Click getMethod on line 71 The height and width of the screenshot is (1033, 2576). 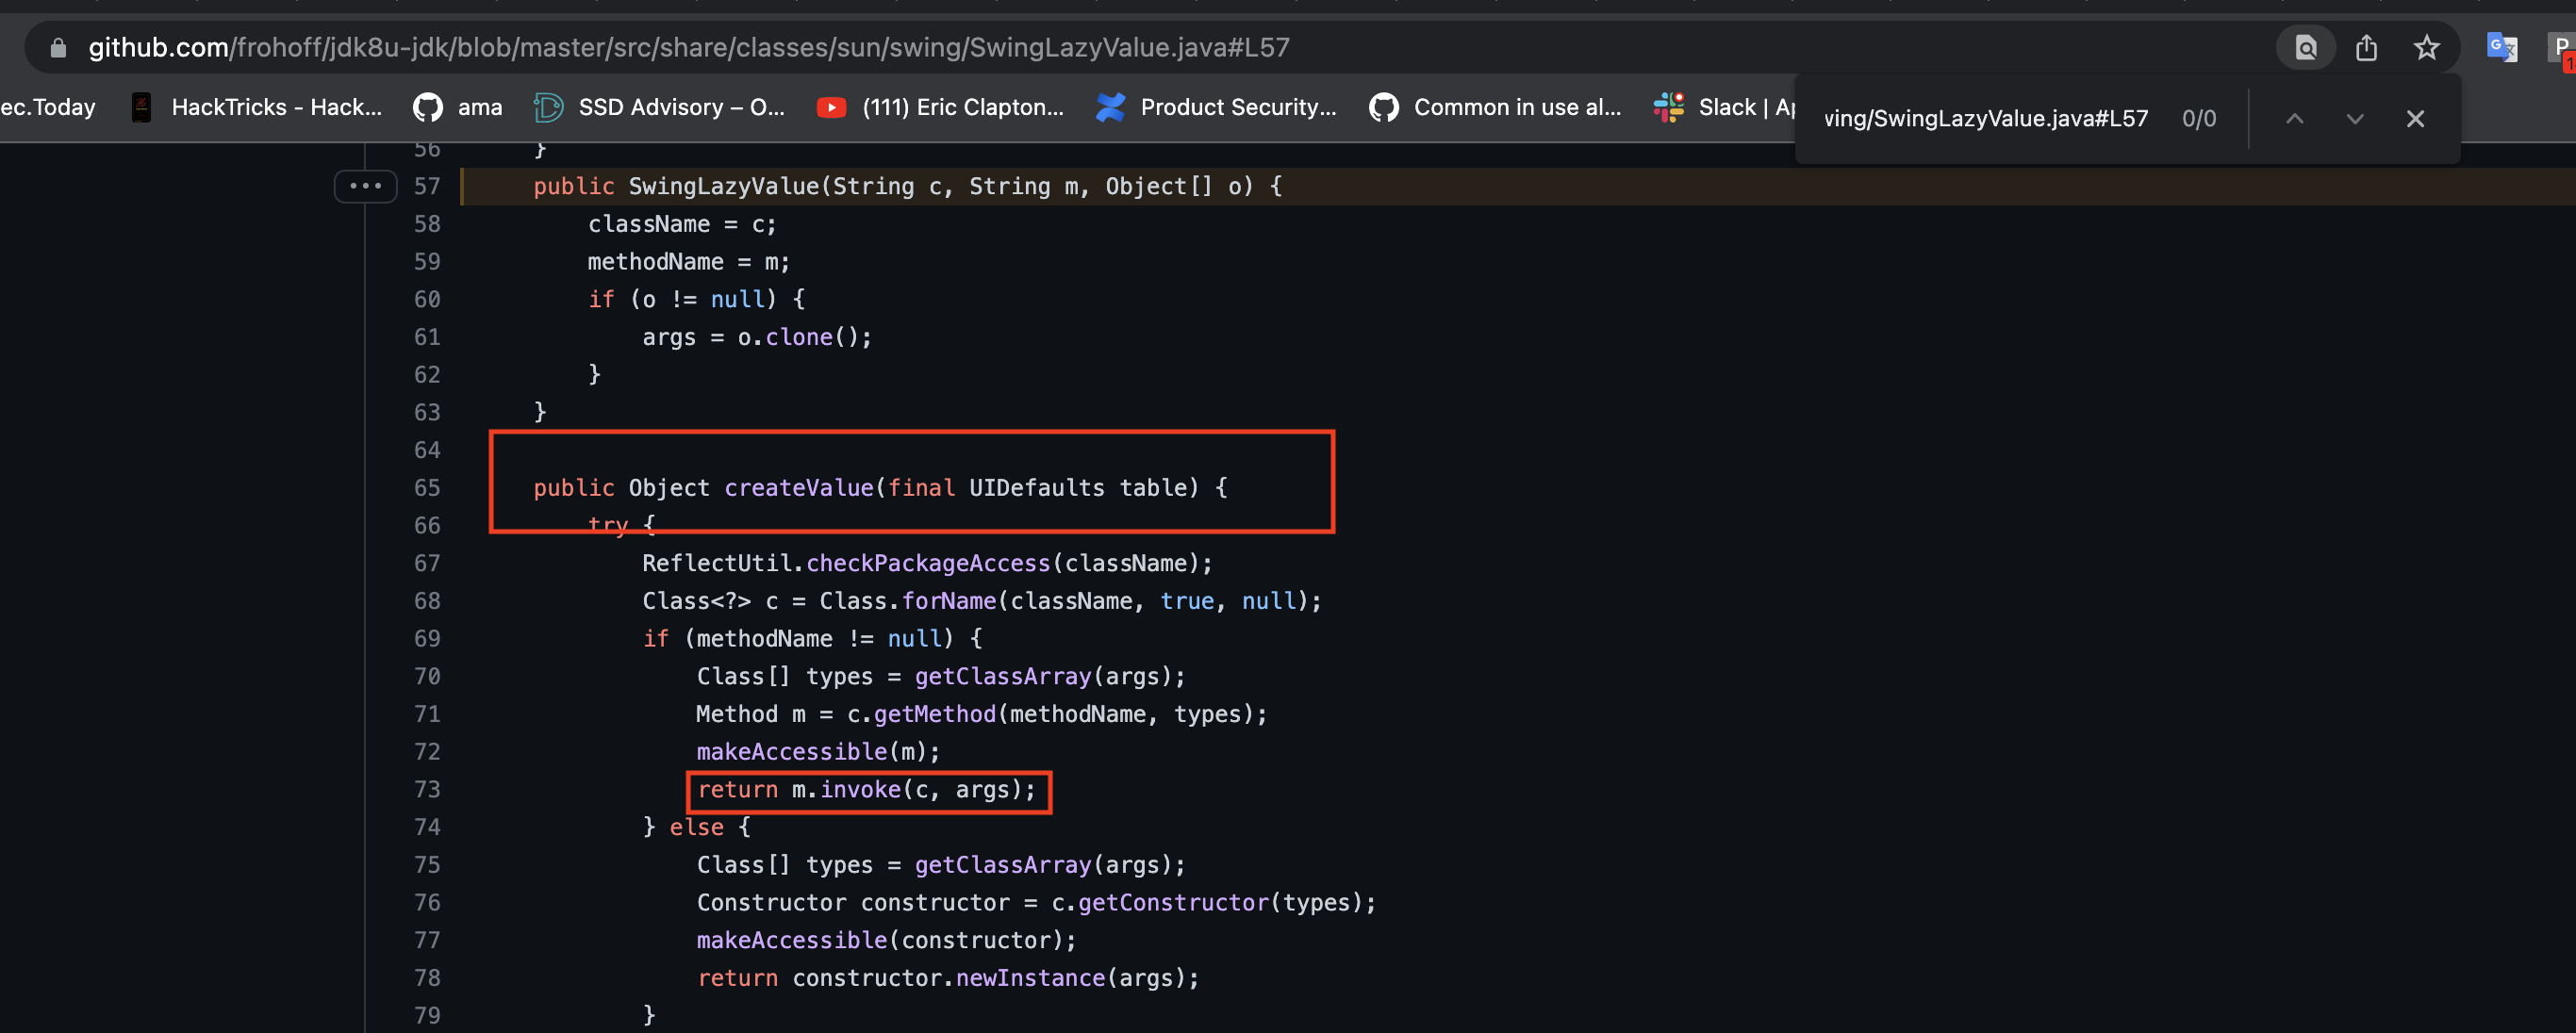coord(935,714)
